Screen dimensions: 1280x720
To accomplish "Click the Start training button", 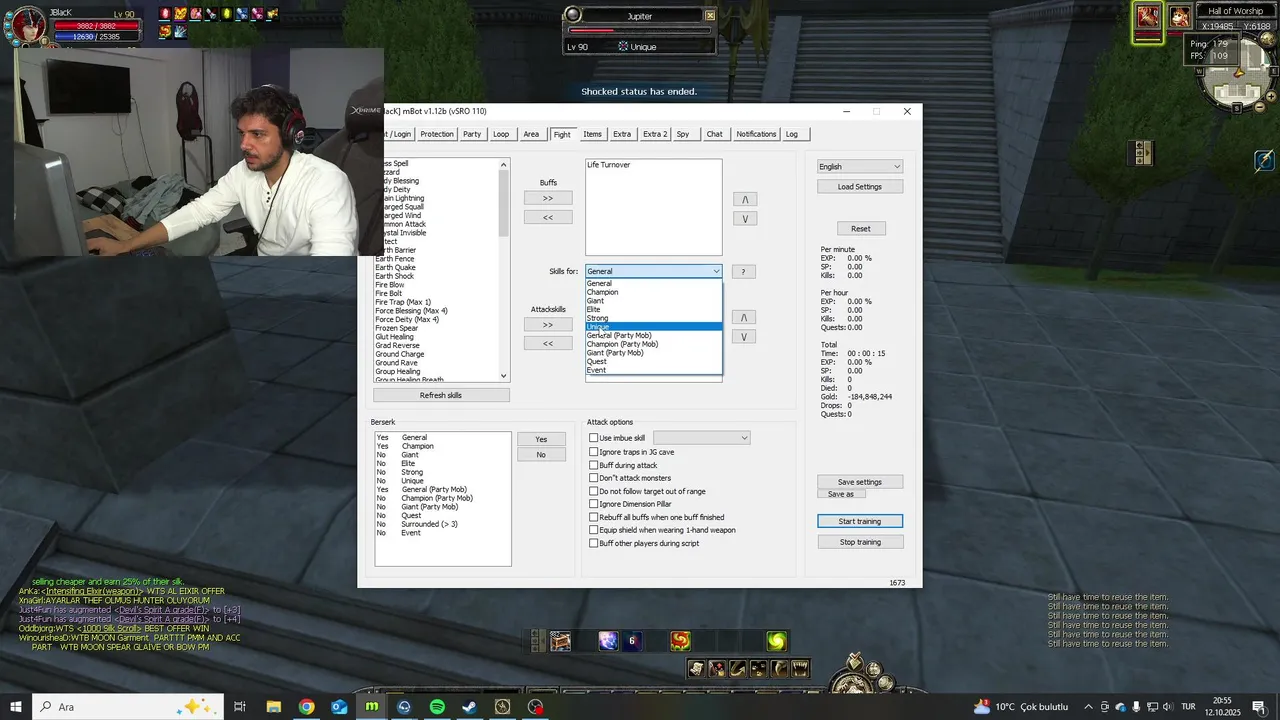I will click(860, 521).
